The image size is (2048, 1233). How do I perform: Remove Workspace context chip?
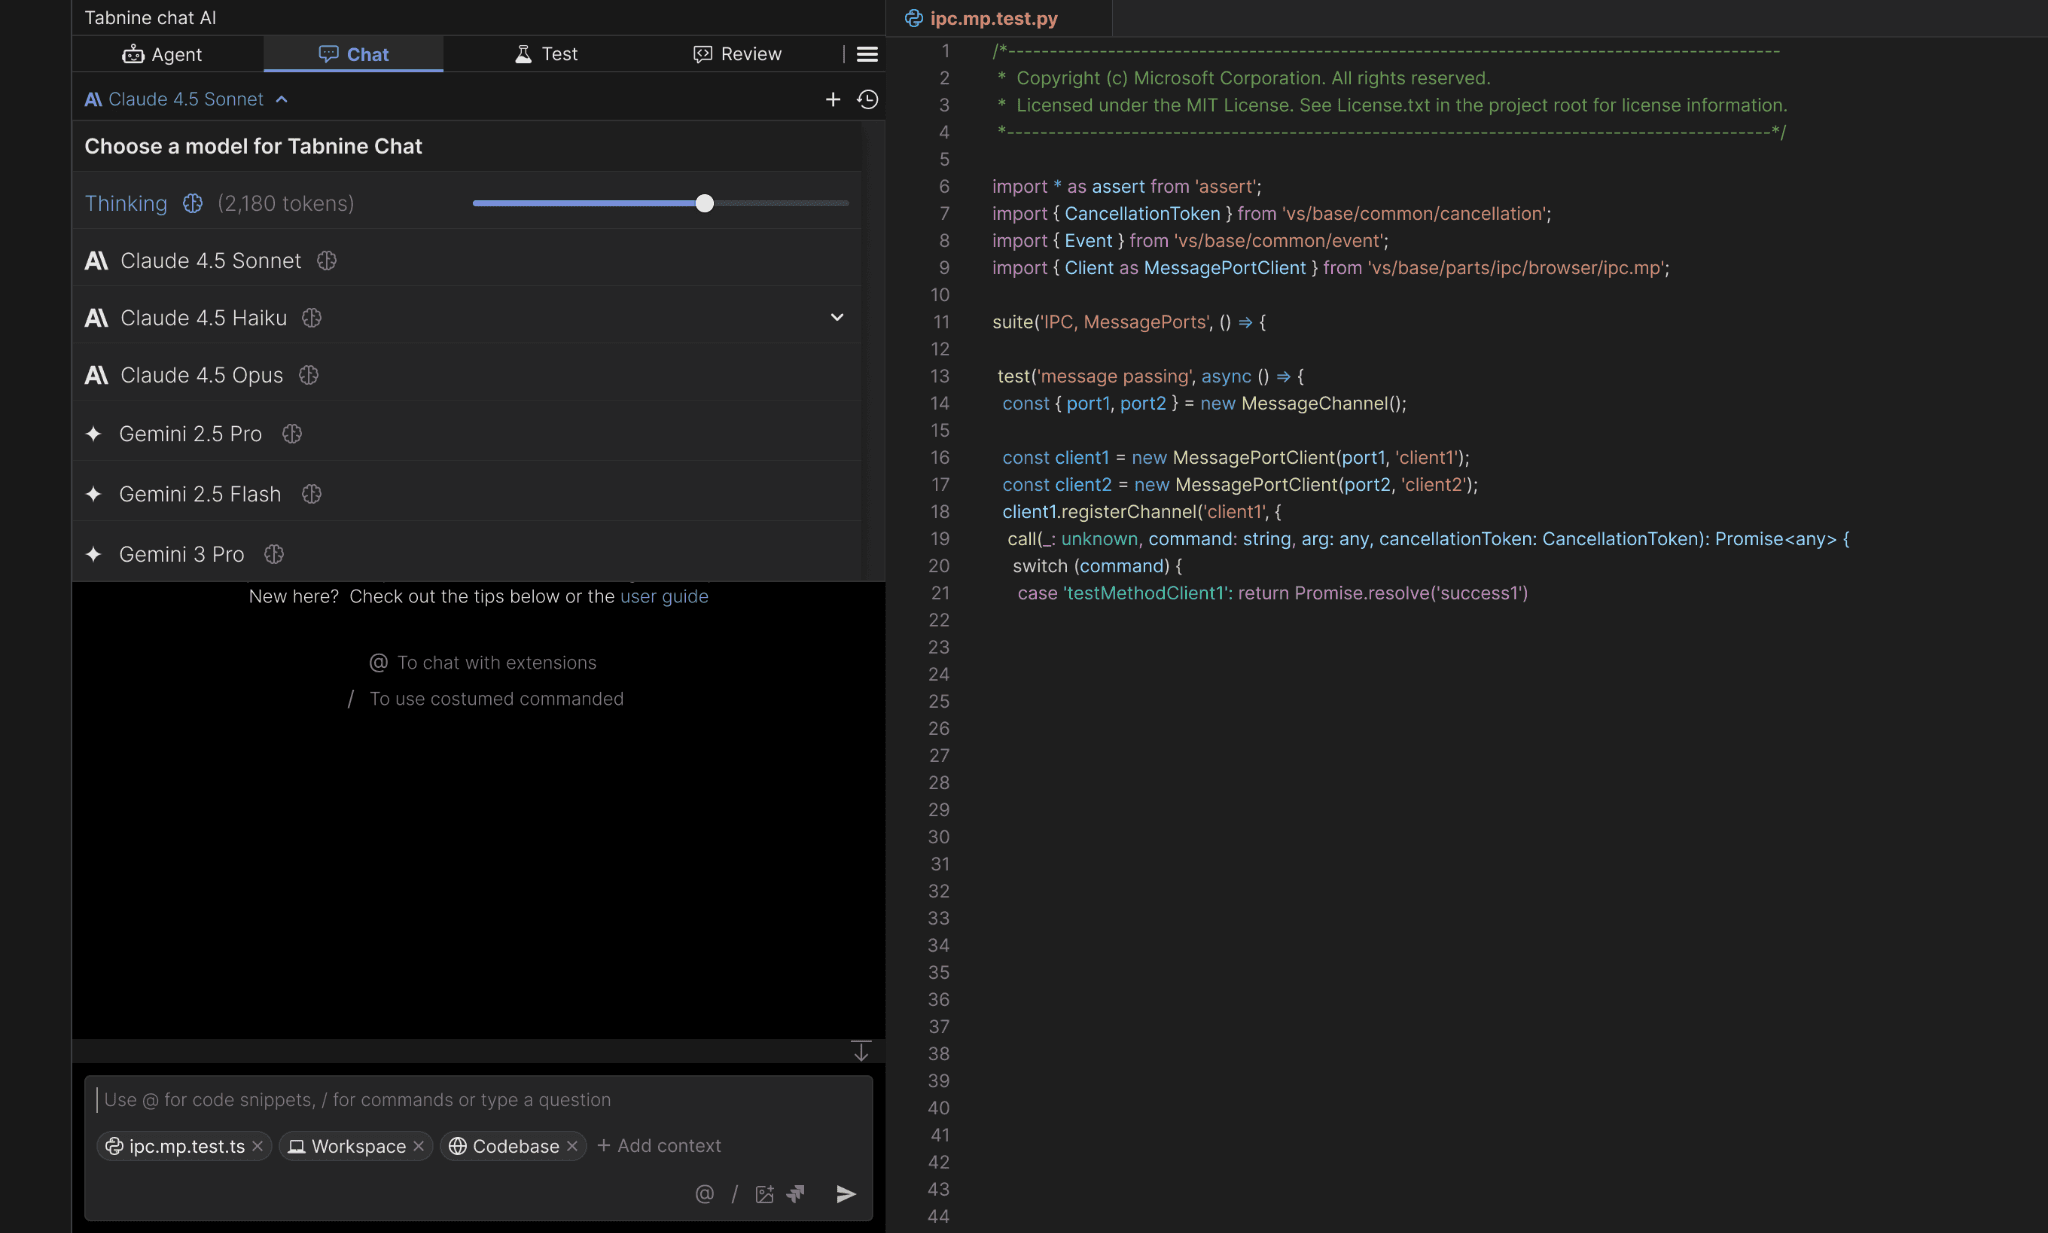coord(419,1146)
